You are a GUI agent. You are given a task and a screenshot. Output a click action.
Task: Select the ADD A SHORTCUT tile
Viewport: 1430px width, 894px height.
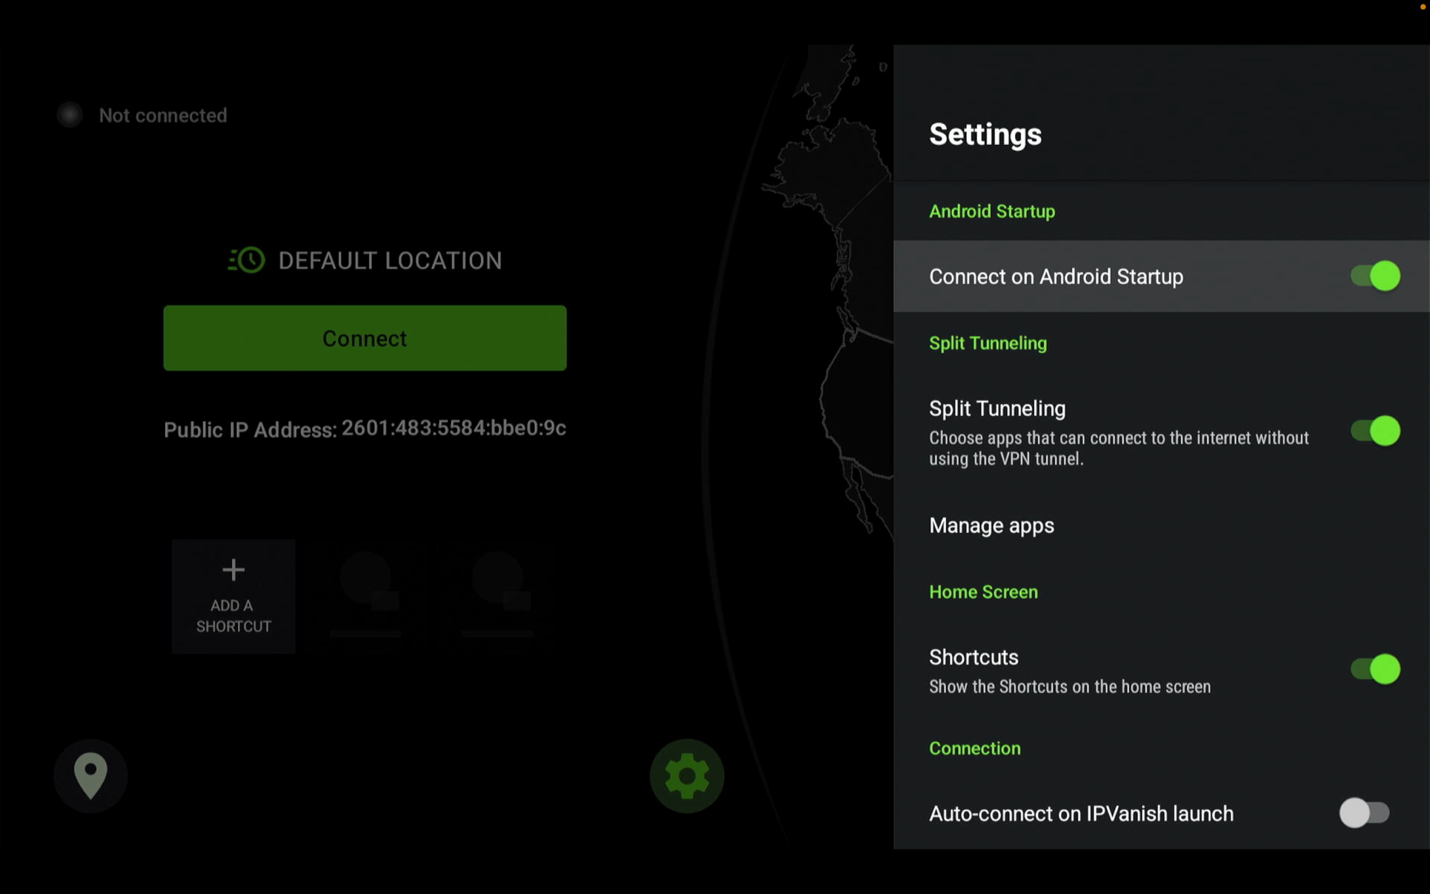[233, 596]
